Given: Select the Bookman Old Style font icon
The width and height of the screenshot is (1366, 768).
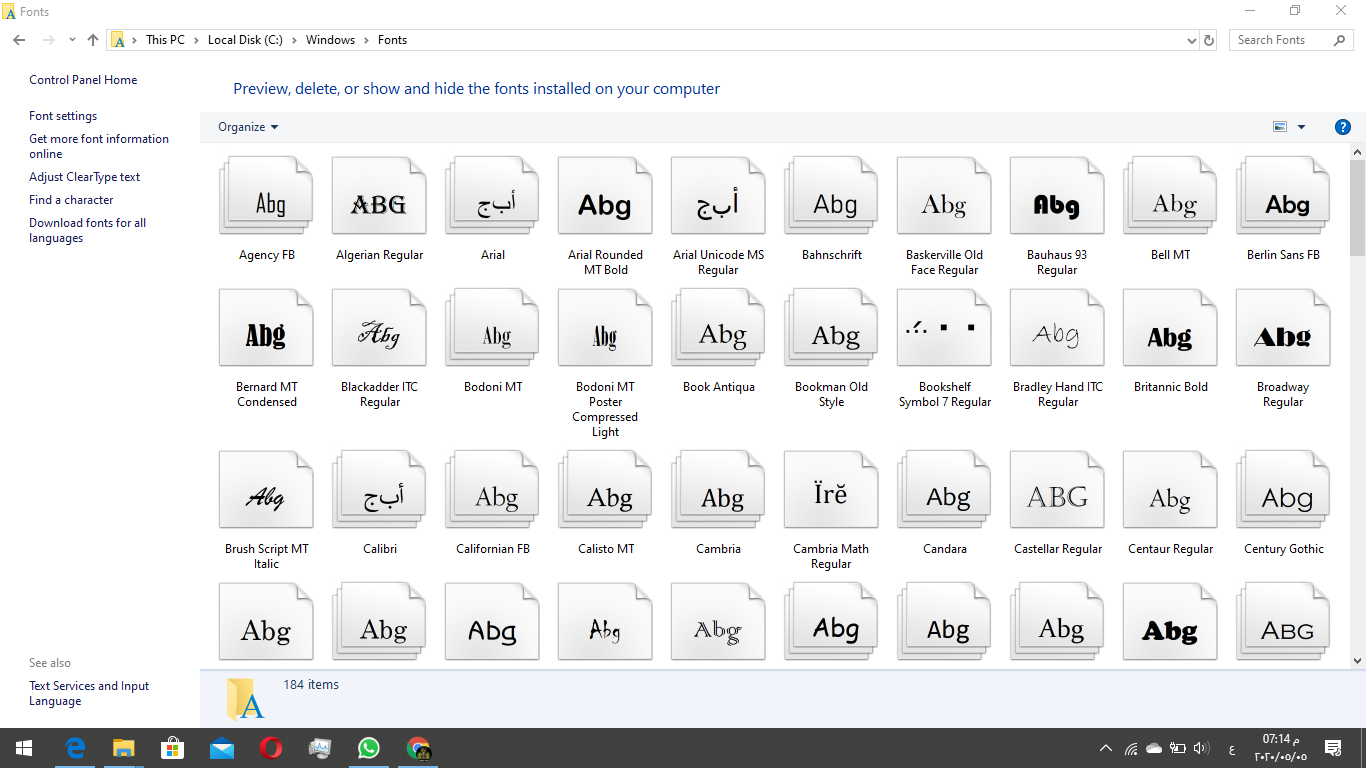Looking at the screenshot, I should coord(832,329).
